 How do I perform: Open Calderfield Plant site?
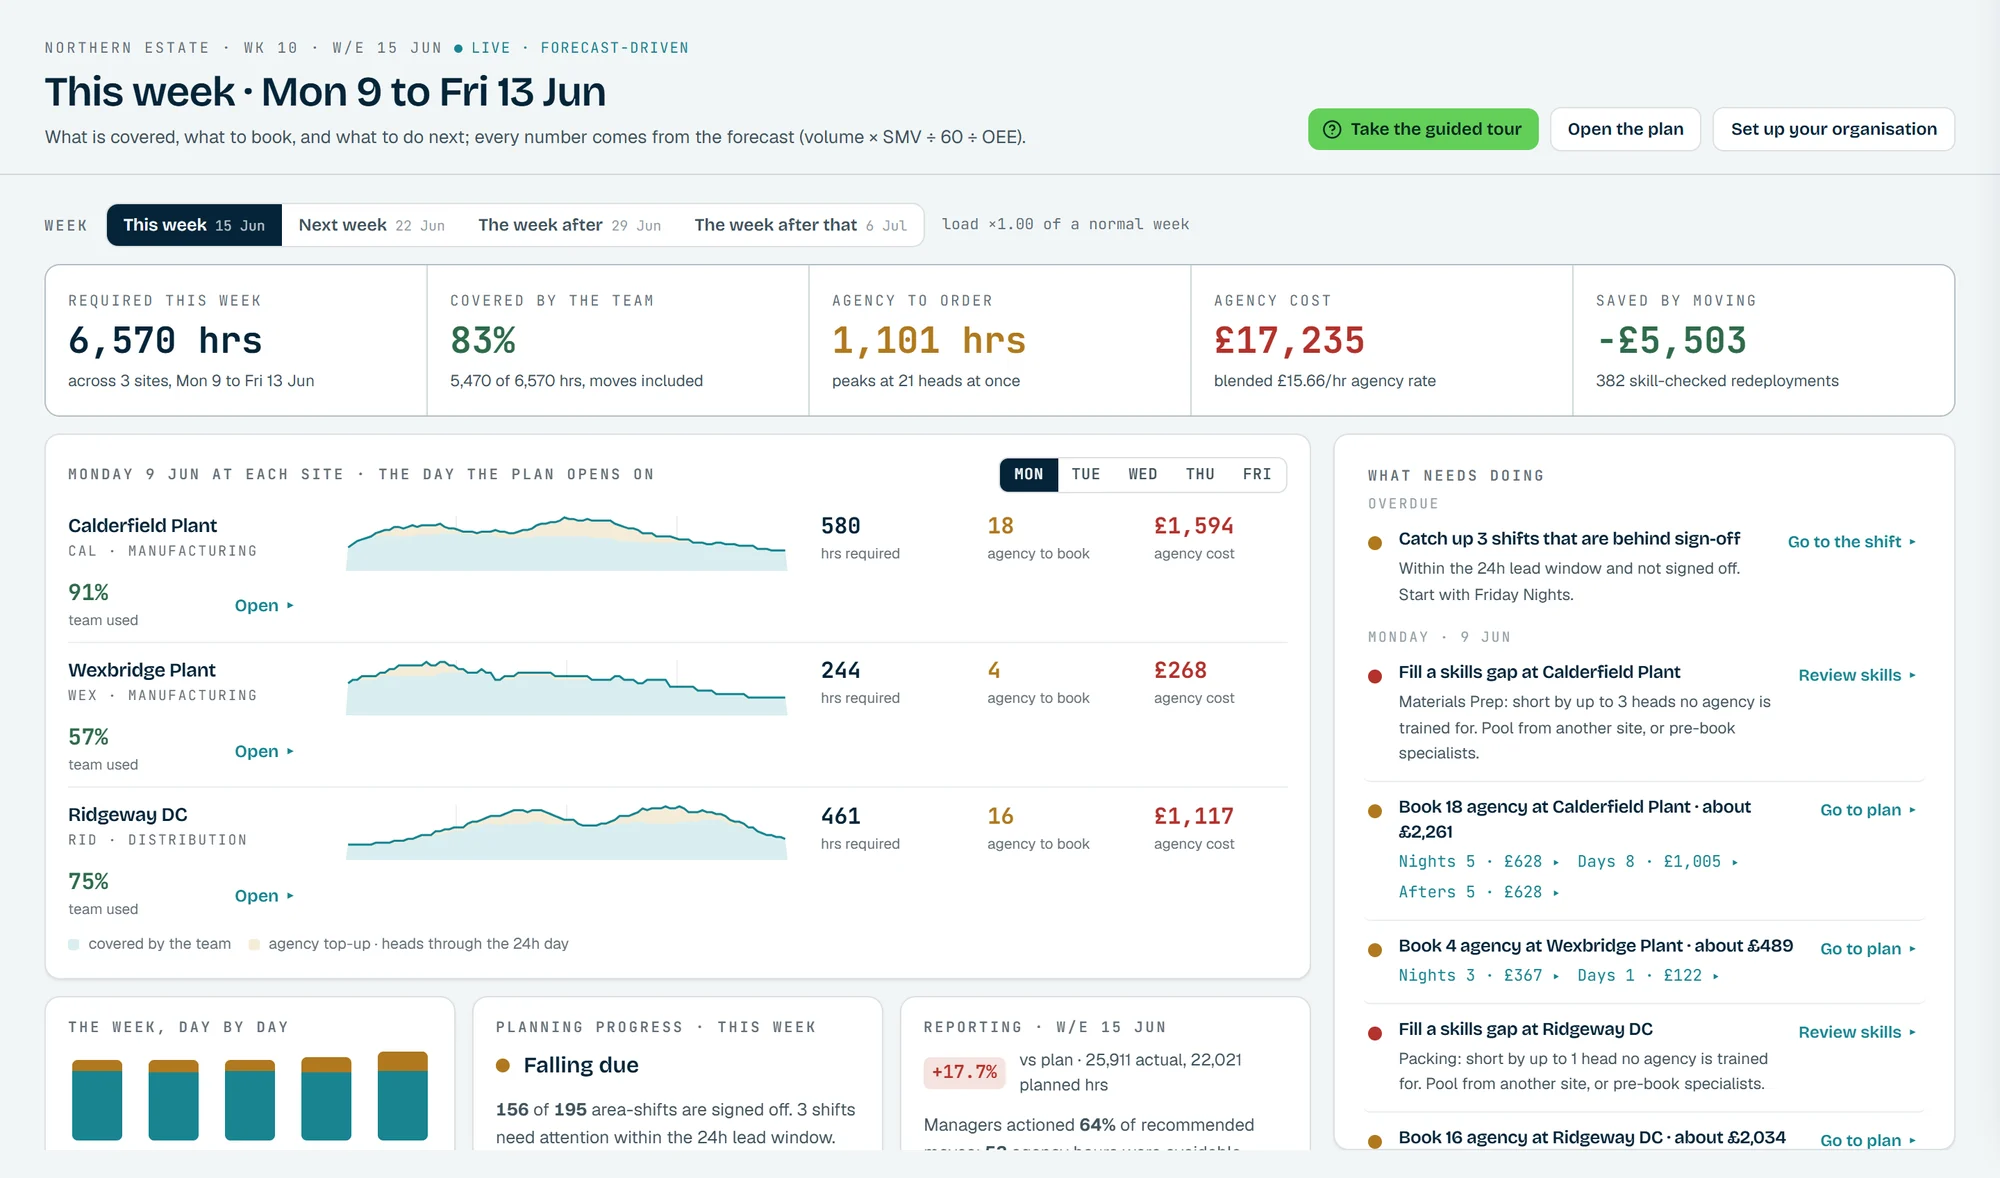coord(264,606)
